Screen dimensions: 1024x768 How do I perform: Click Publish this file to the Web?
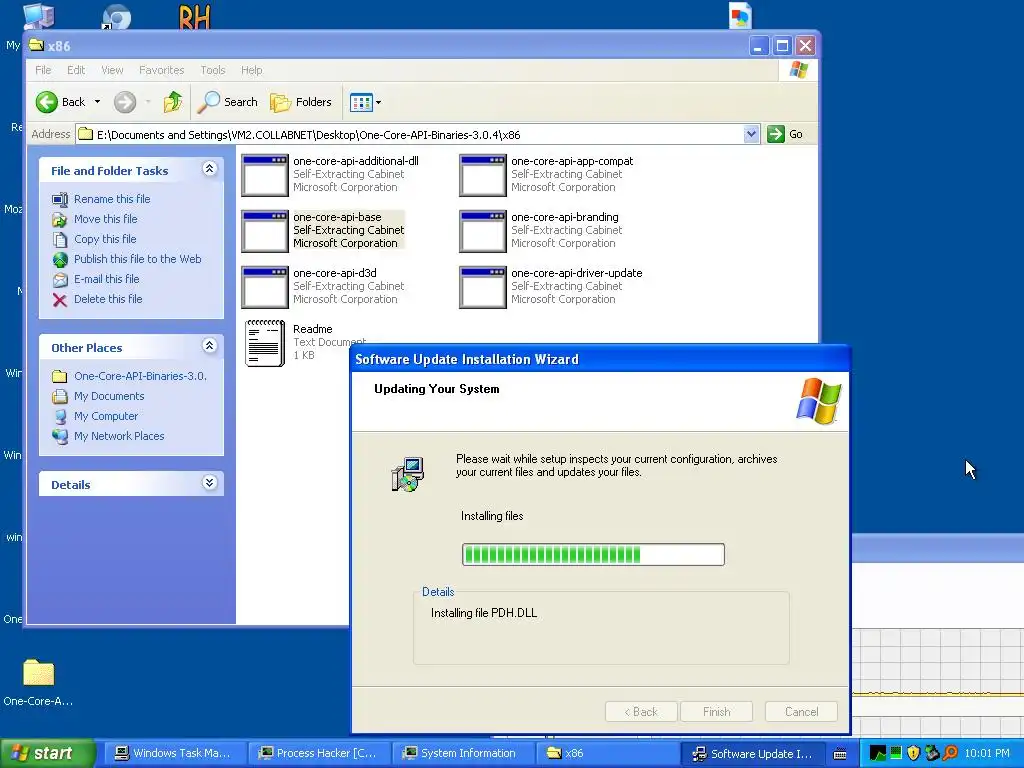click(137, 259)
